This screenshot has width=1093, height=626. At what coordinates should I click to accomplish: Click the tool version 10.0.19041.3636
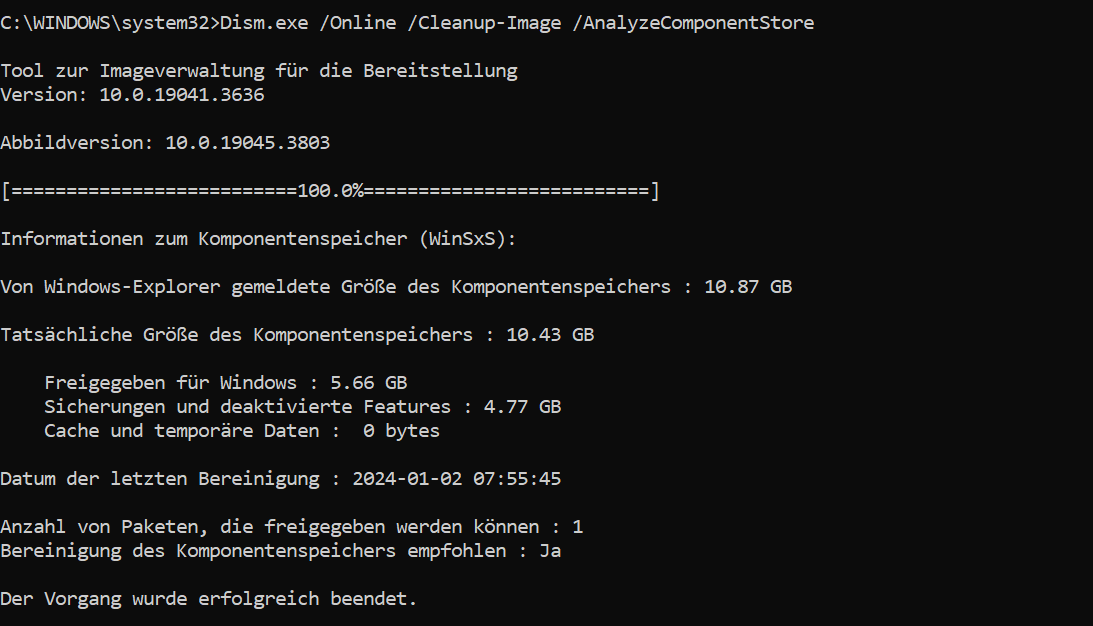tap(181, 95)
